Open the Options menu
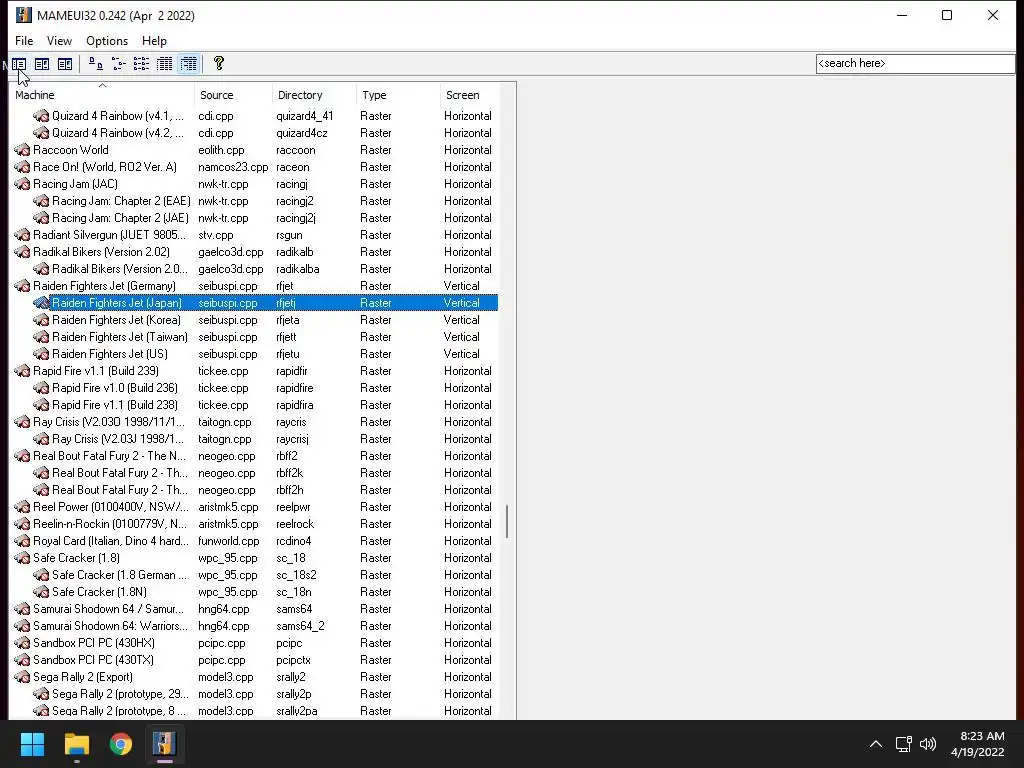The image size is (1024, 768). point(107,40)
